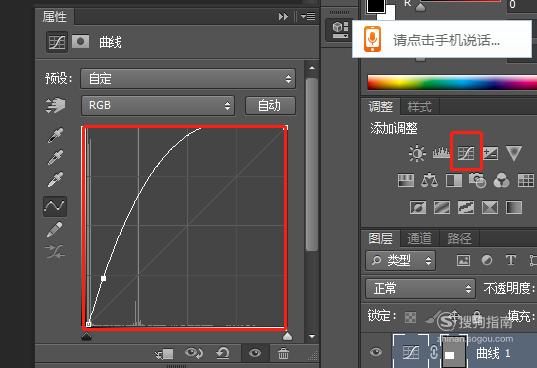Delete the adjustment layer via trash icon

283,353
